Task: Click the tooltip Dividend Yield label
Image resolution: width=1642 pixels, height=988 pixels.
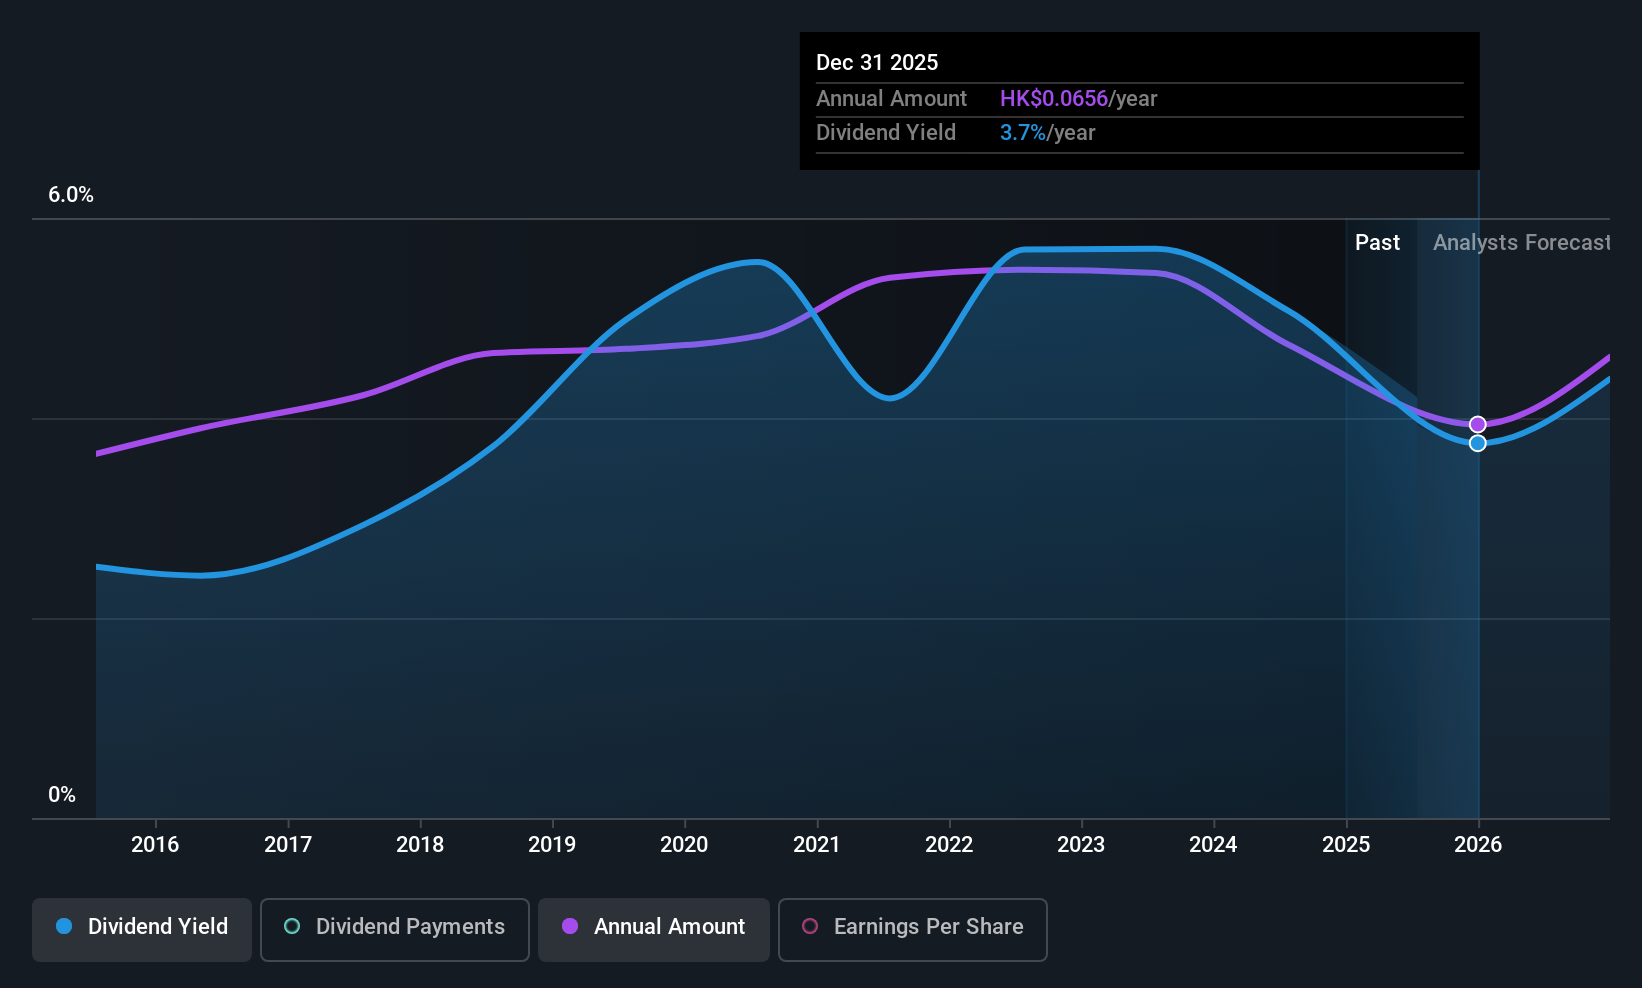Action: 886,133
